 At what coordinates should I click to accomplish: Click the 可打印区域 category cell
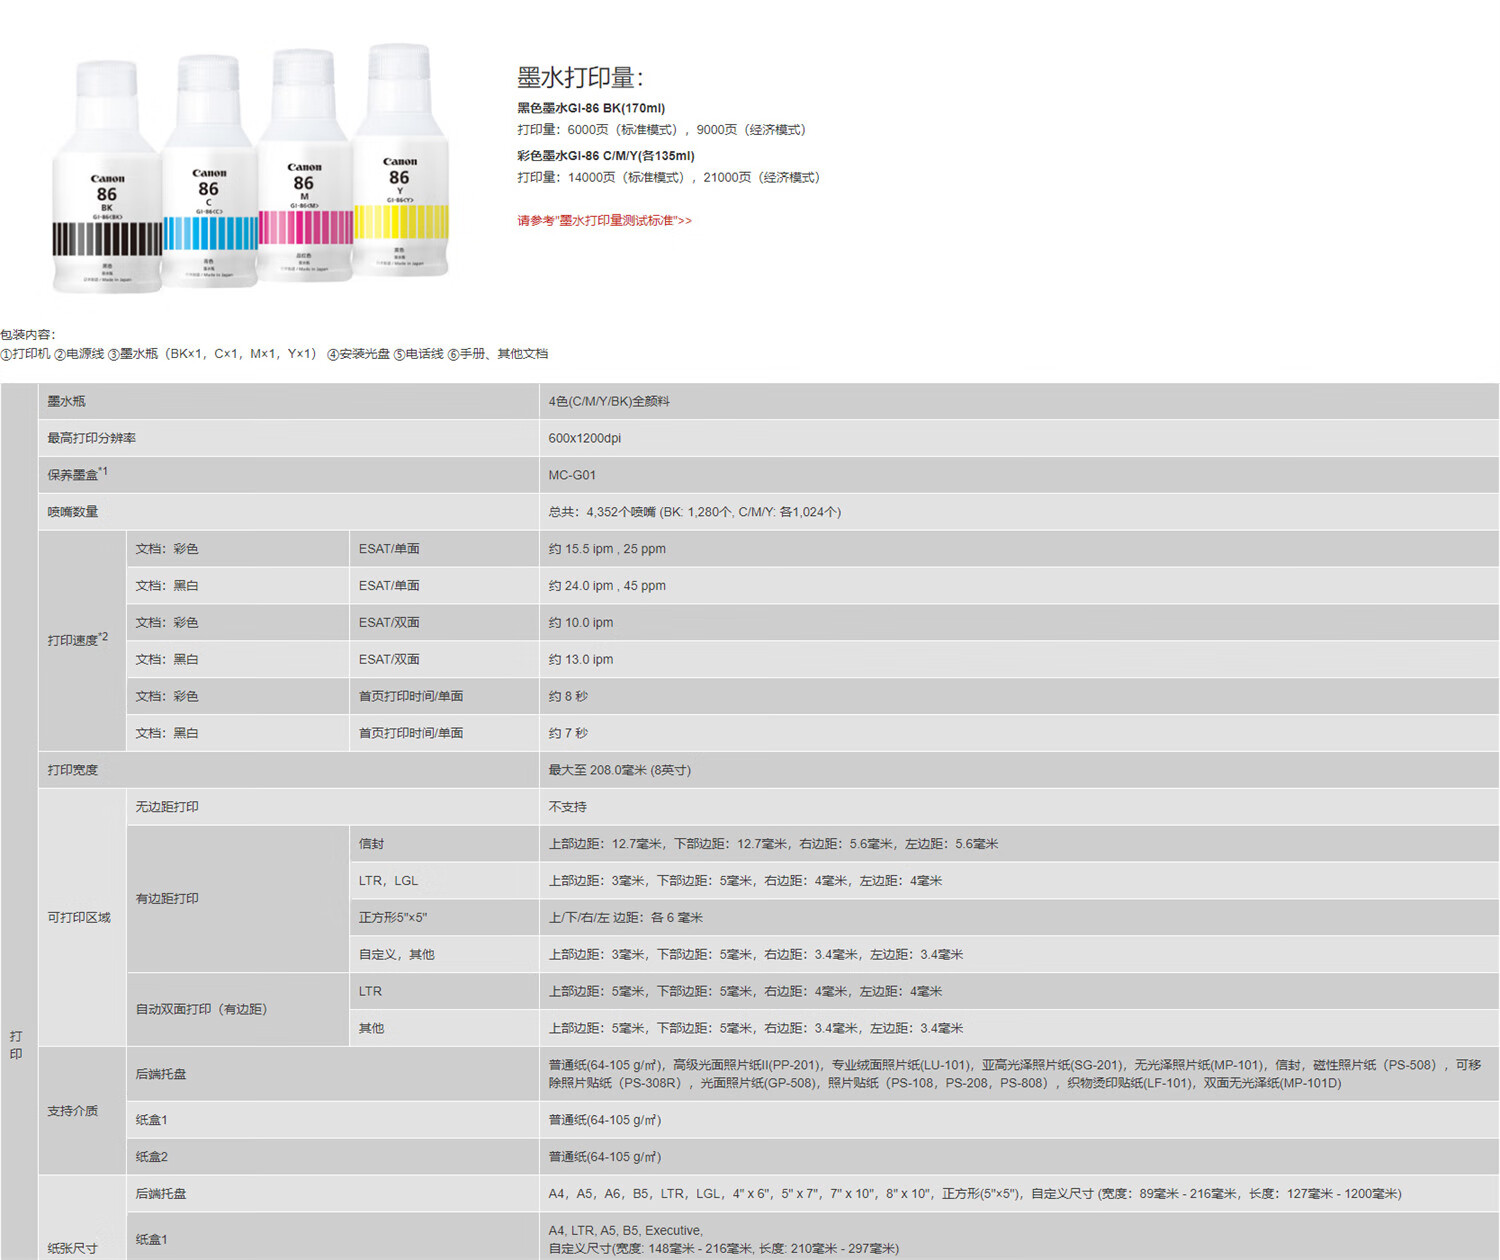[x=82, y=917]
